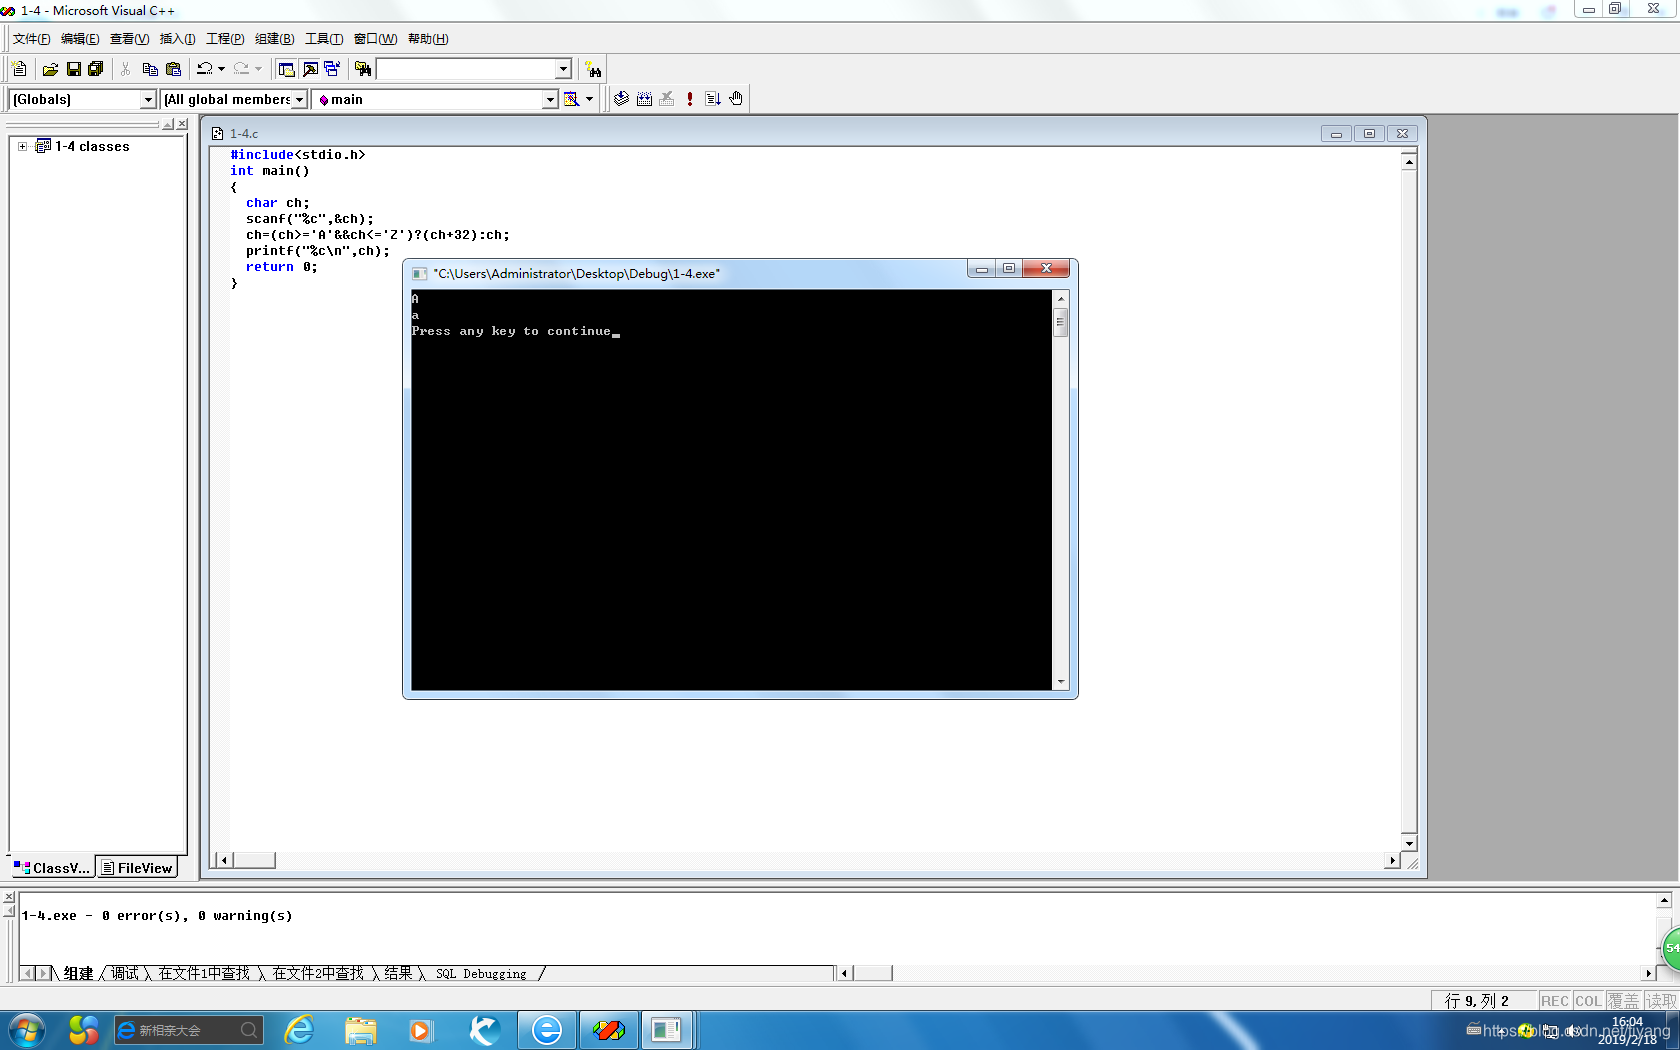Open the Window List icon
The image size is (1680, 1050).
coord(332,69)
